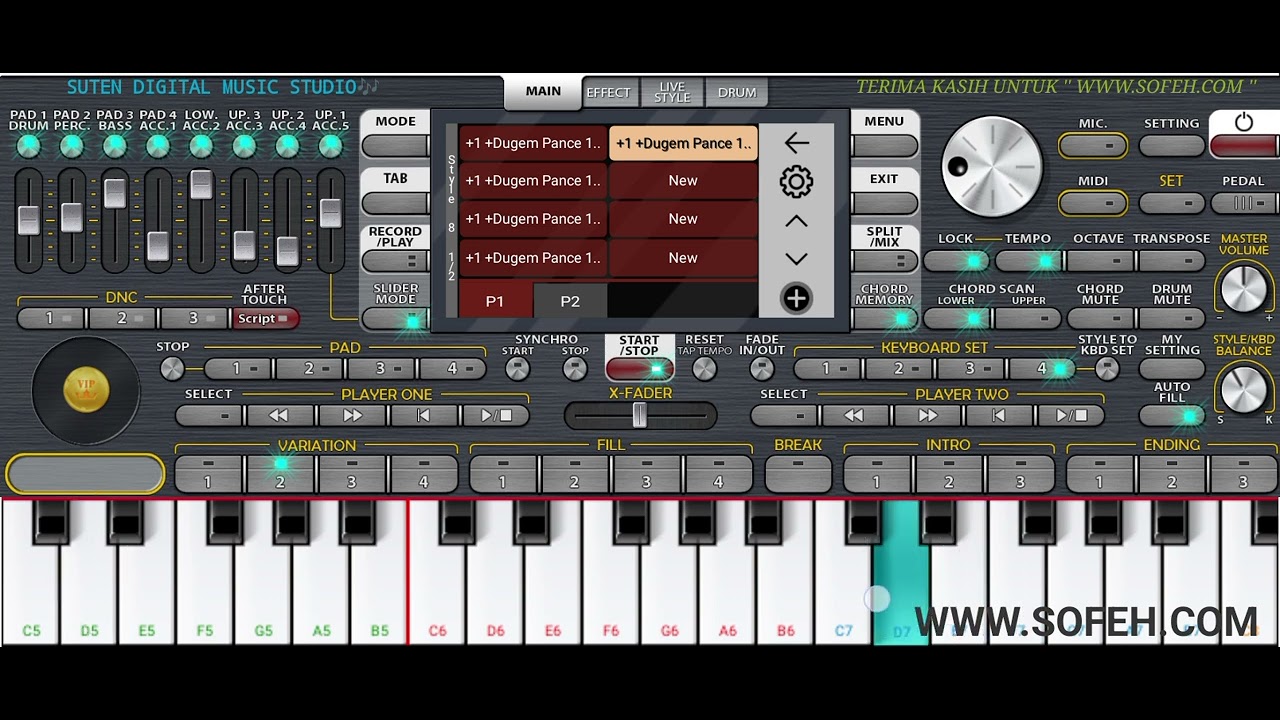Click the Exit button
Viewport: 1280px width, 720px height.
[884, 204]
